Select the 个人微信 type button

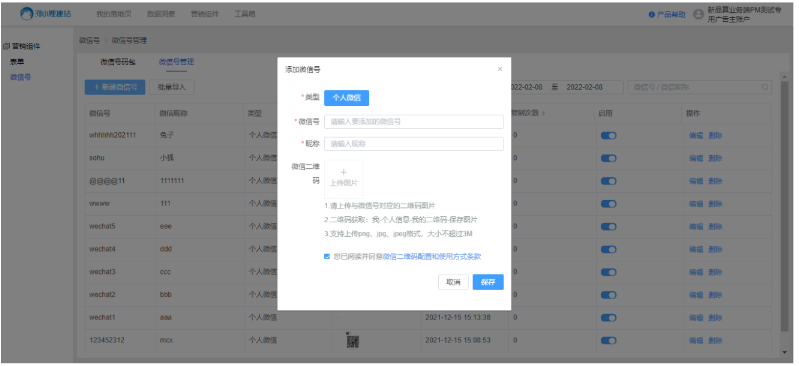click(x=347, y=98)
